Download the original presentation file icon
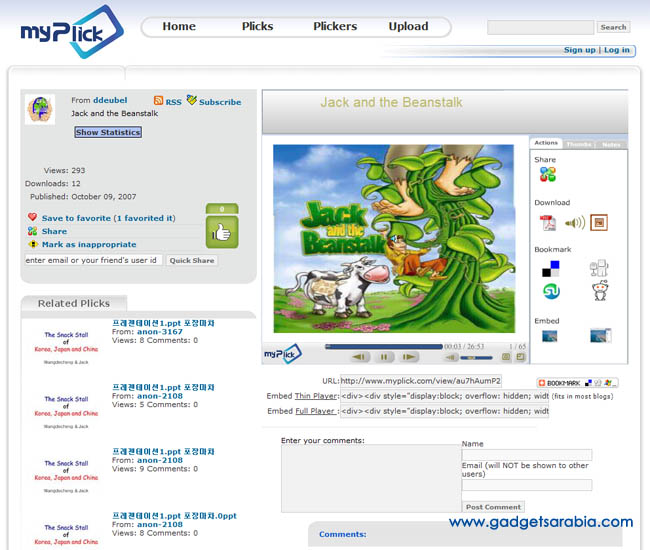Image resolution: width=650 pixels, height=550 pixels. pyautogui.click(x=599, y=223)
